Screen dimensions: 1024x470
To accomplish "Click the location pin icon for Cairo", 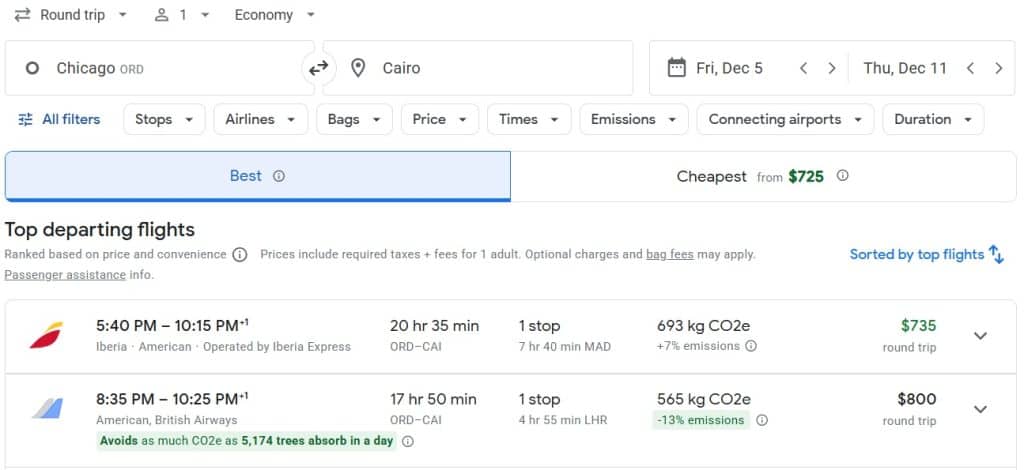I will pyautogui.click(x=358, y=68).
